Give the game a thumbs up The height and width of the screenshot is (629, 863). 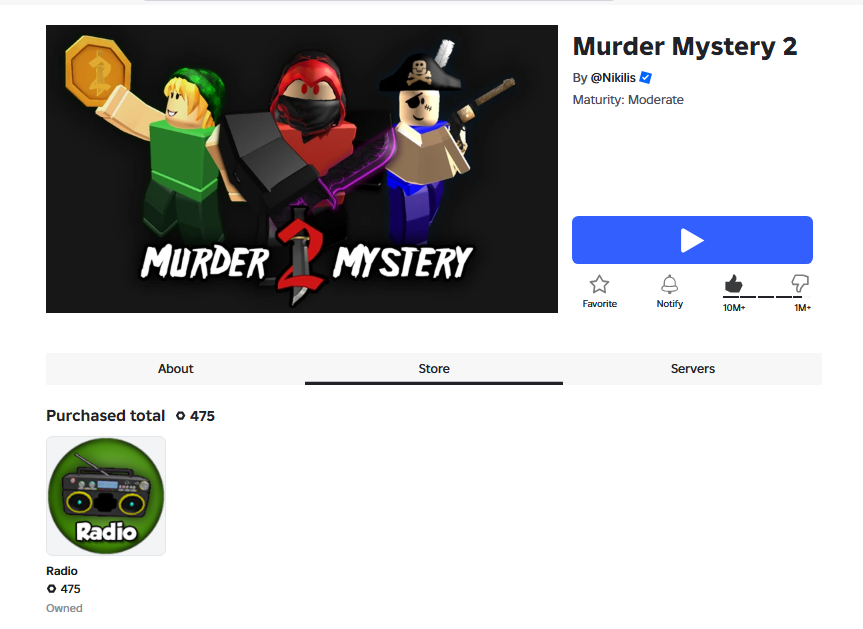[x=733, y=284]
